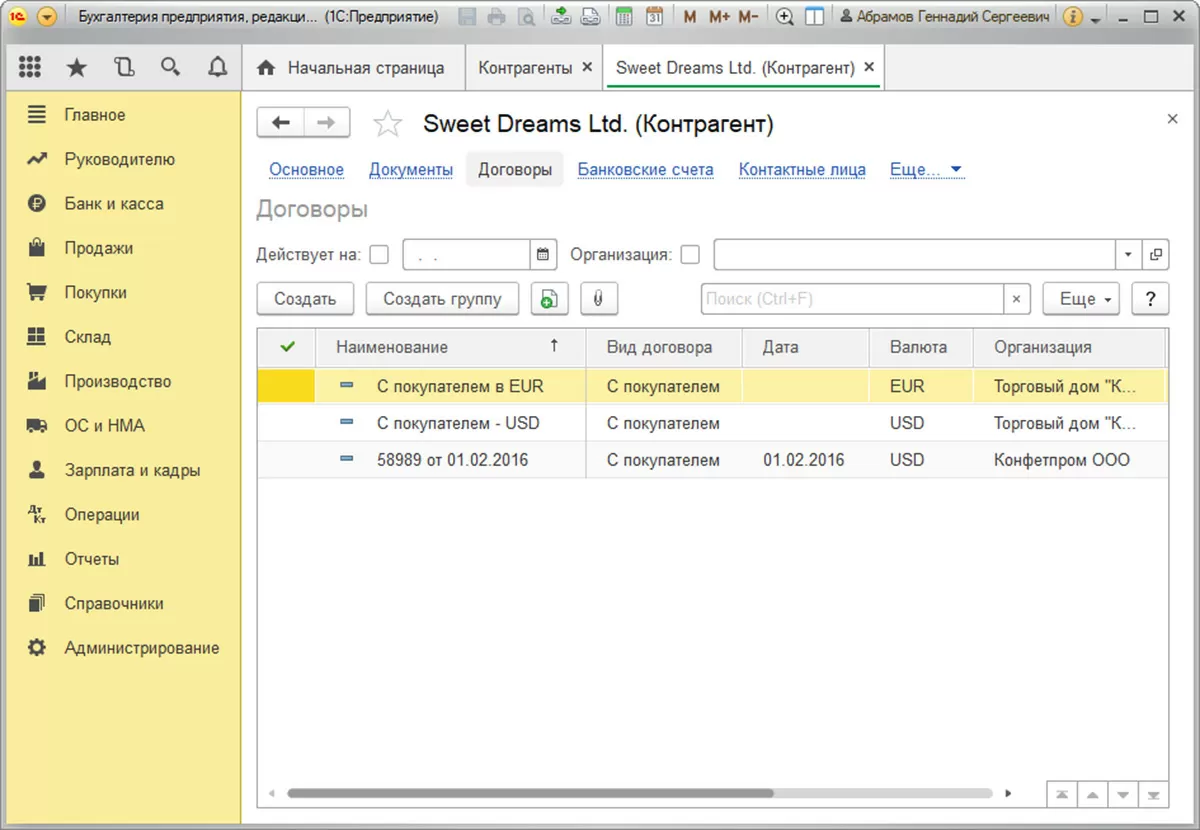Screen dimensions: 1200x830
Task: Click the search field 'Поиск (Ctrl+F)'
Action: pyautogui.click(x=851, y=298)
